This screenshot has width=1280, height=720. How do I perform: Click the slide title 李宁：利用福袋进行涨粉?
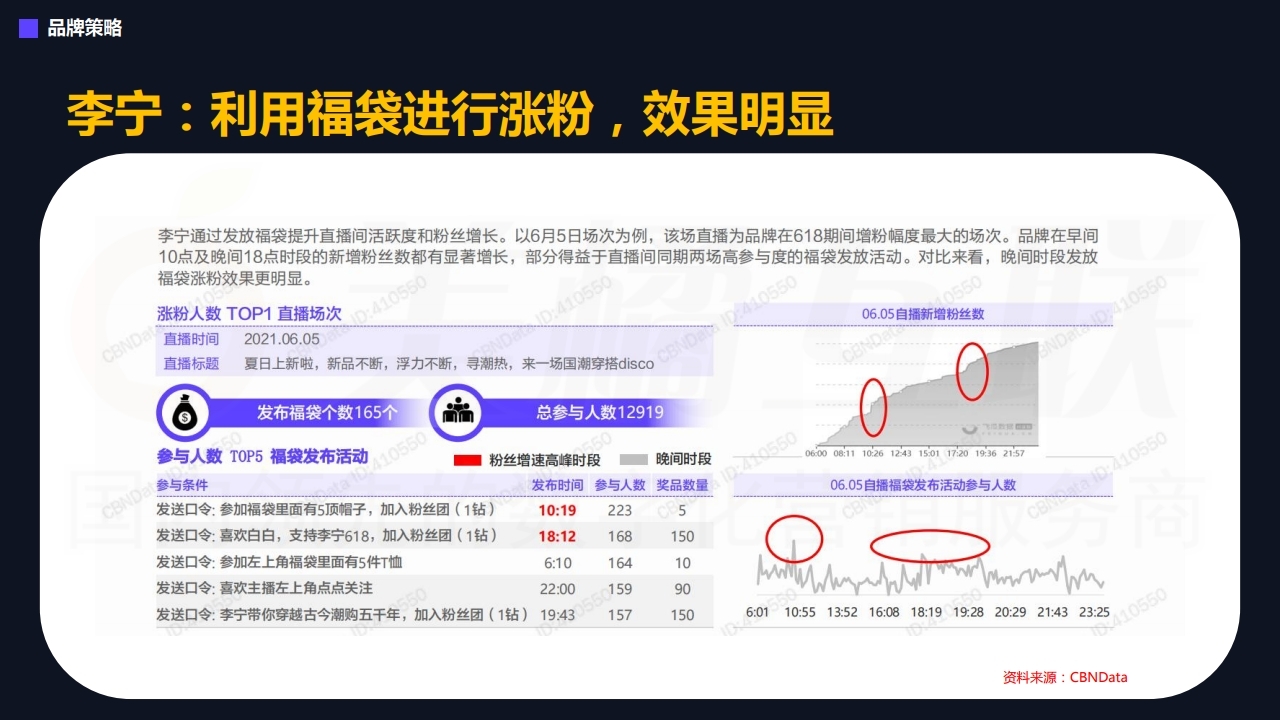pos(450,114)
